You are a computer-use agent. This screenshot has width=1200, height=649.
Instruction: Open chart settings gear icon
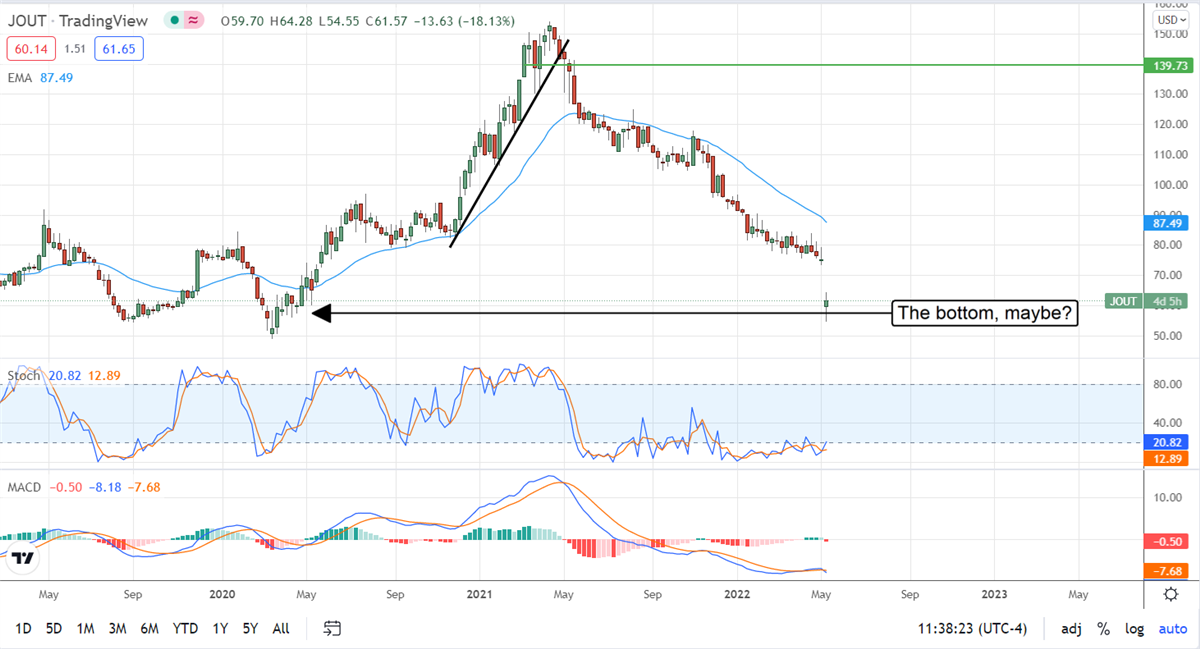click(x=1170, y=594)
